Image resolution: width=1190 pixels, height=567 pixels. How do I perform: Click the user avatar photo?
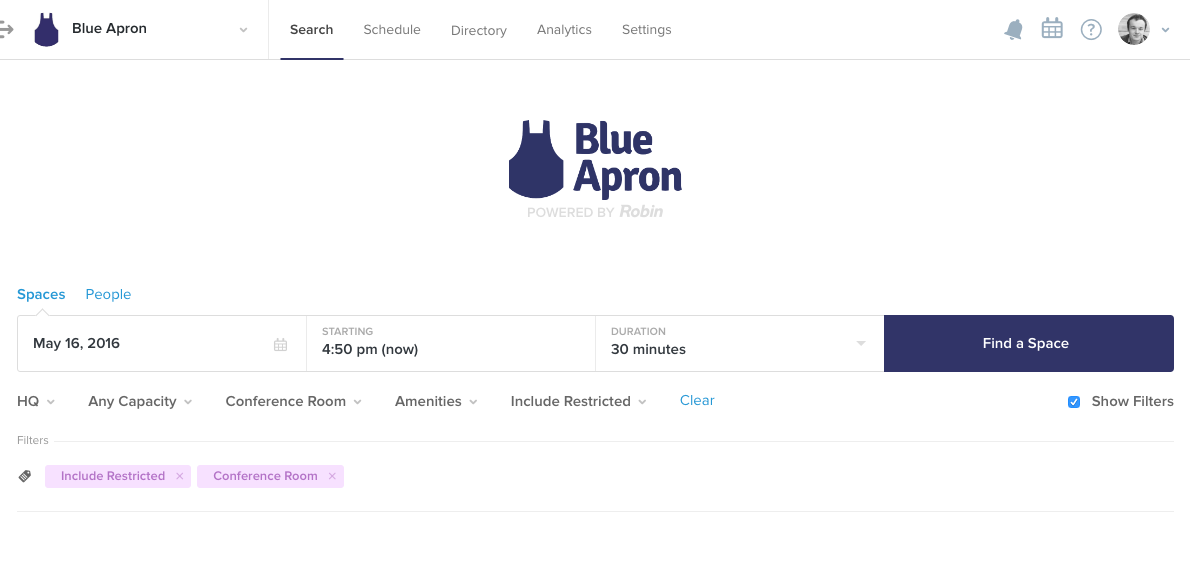[1134, 30]
